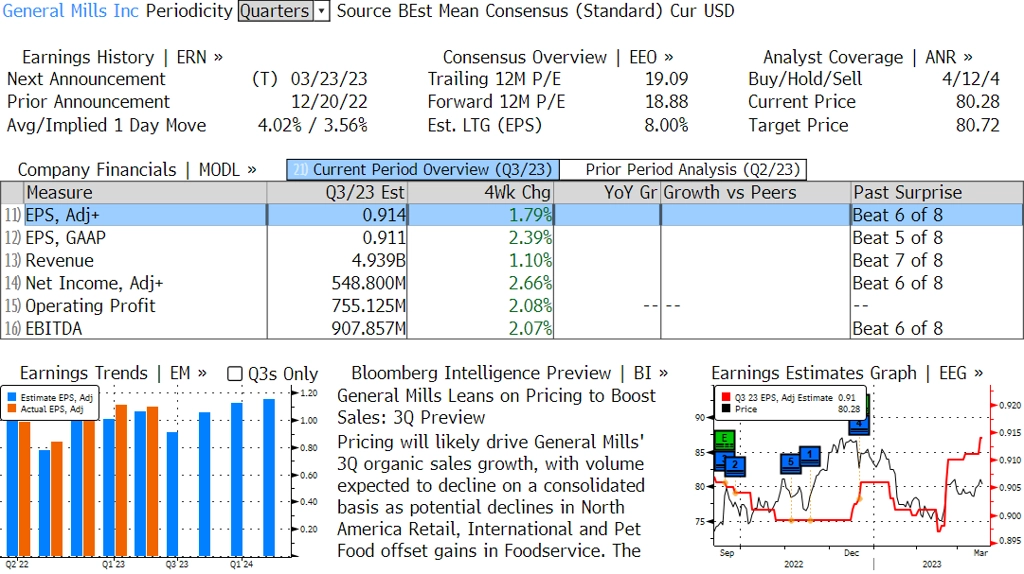Click blue Estimate EPS legend swatch
The image size is (1024, 574).
click(x=12, y=397)
